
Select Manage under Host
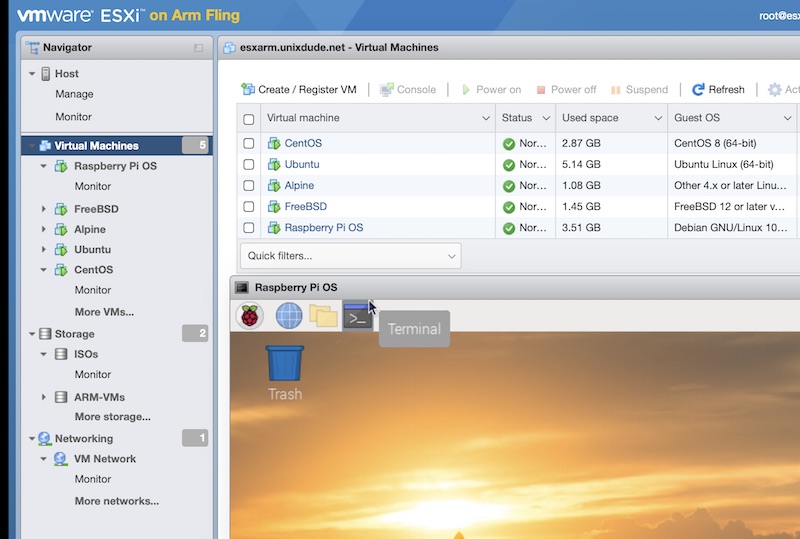(74, 94)
